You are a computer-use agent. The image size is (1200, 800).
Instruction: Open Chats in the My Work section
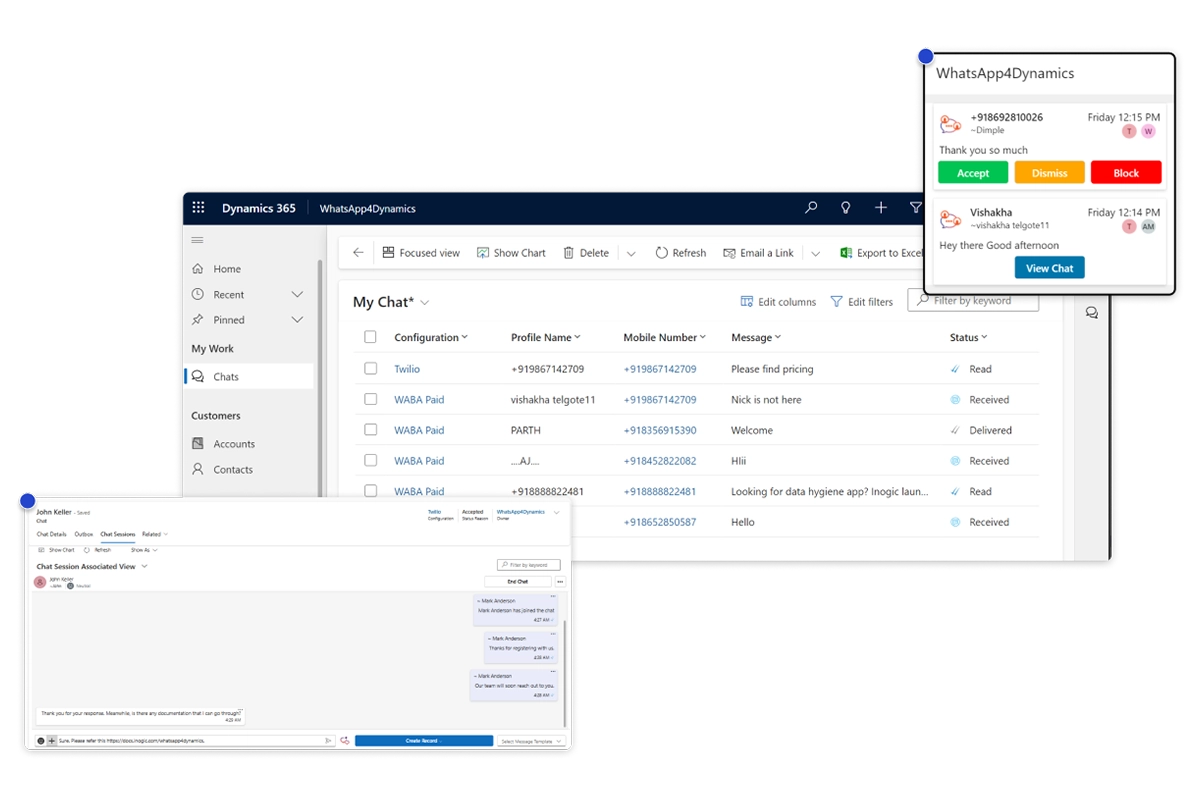248,377
